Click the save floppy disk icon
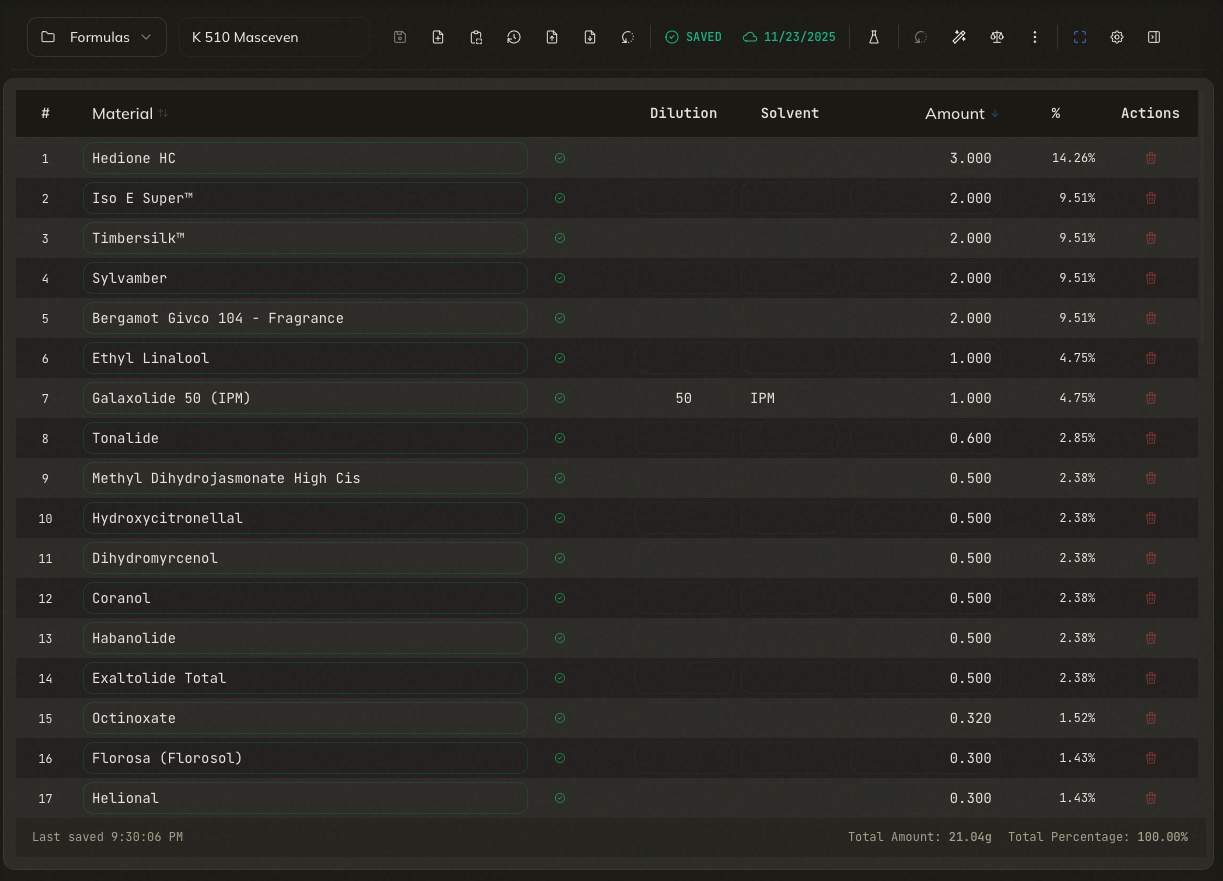Viewport: 1223px width, 881px height. [x=400, y=37]
